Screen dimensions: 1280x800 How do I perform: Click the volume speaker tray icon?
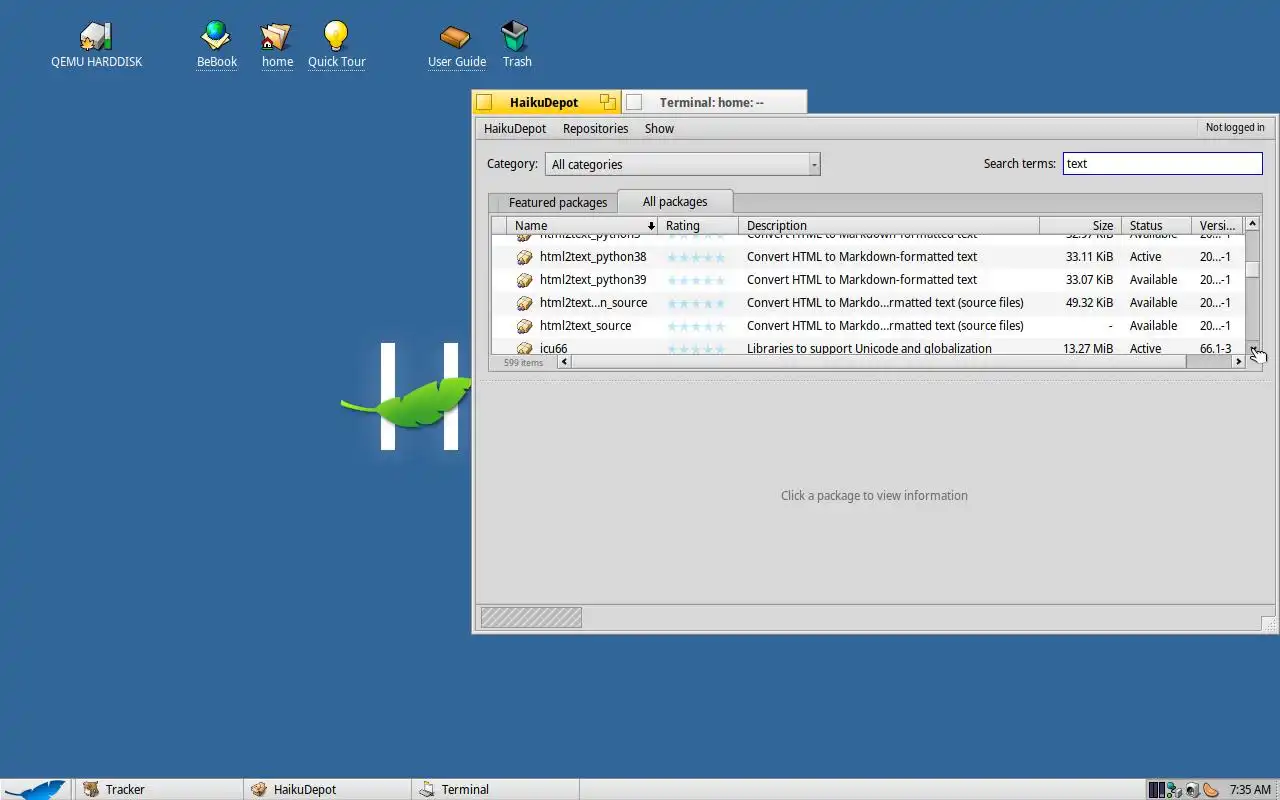[x=1192, y=790]
